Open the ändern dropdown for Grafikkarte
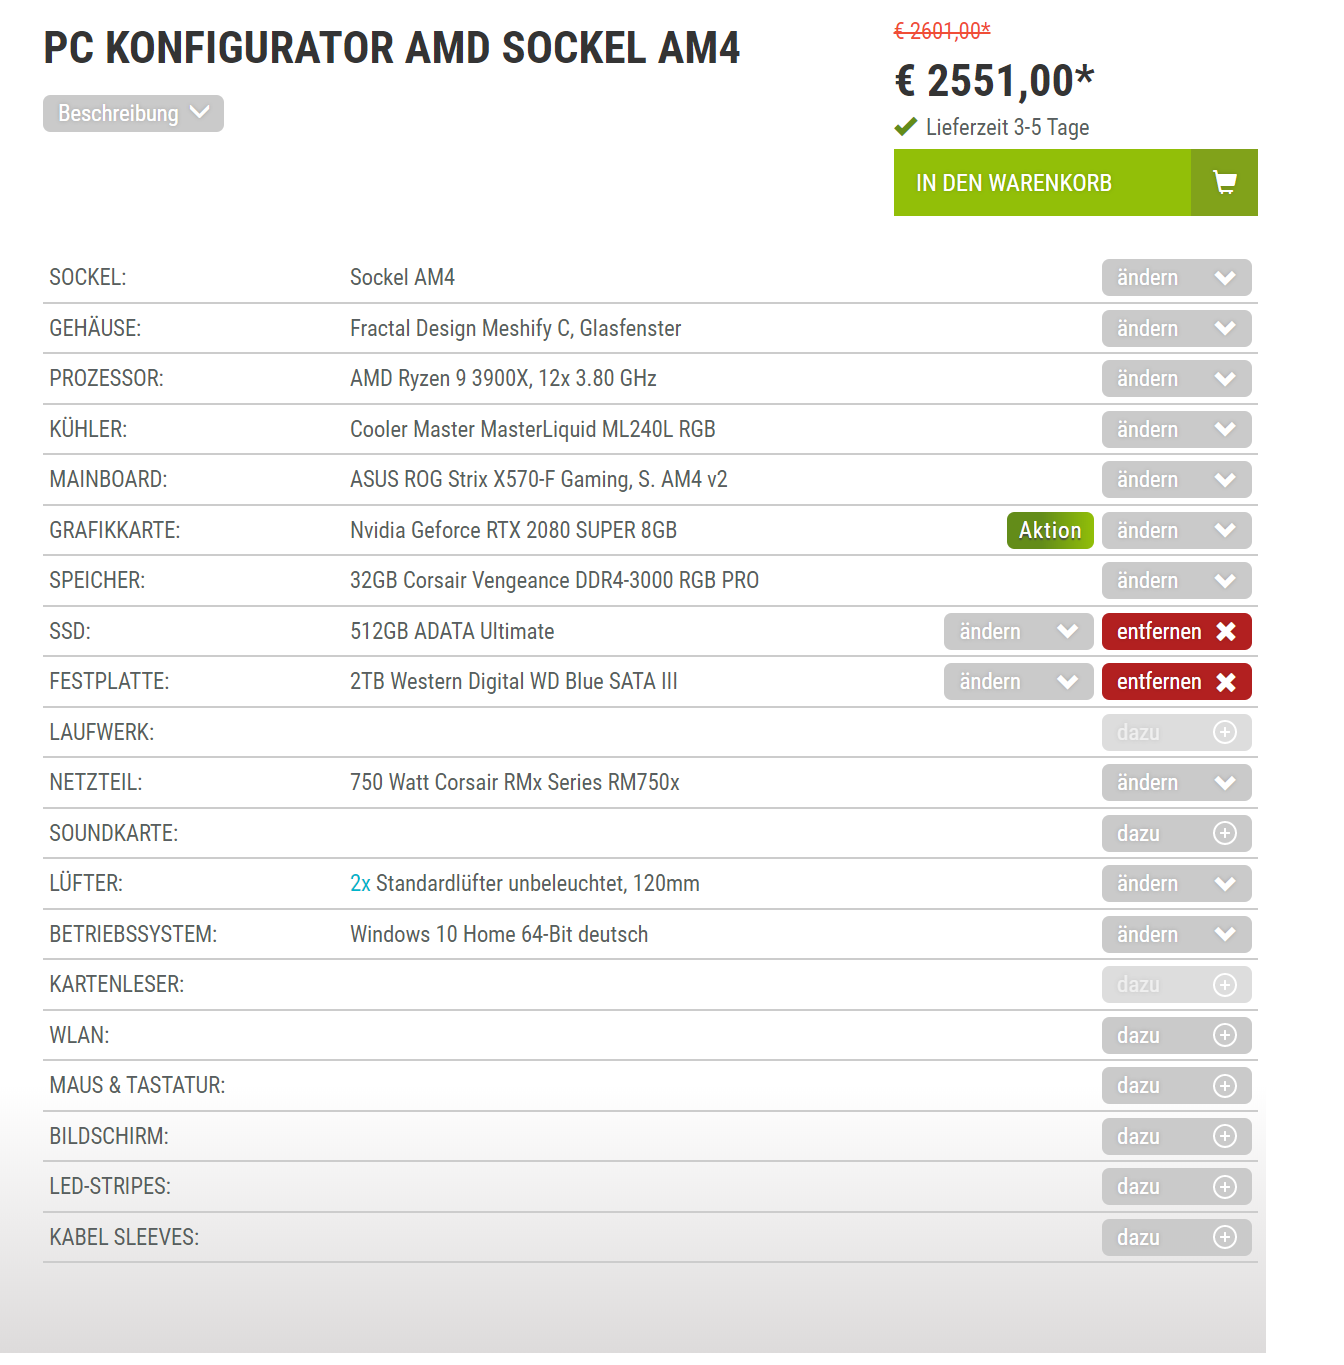1344x1365 pixels. click(1177, 531)
